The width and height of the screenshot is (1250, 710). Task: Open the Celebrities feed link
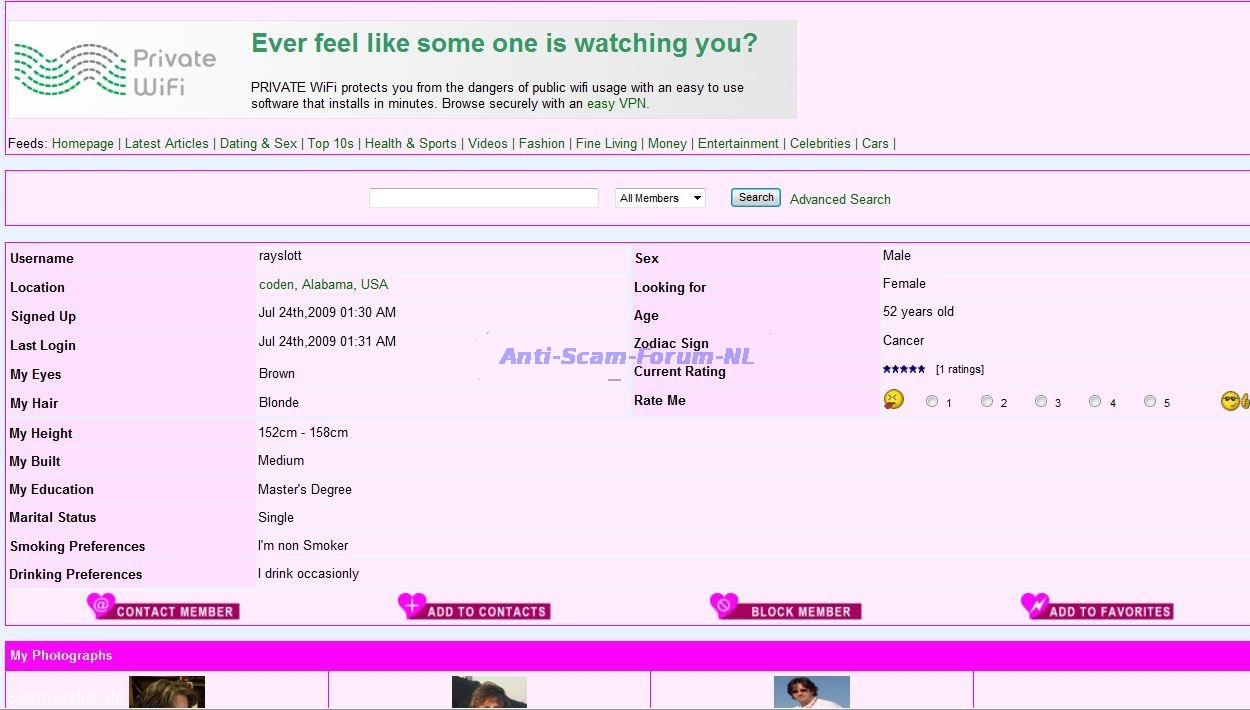pyautogui.click(x=820, y=144)
